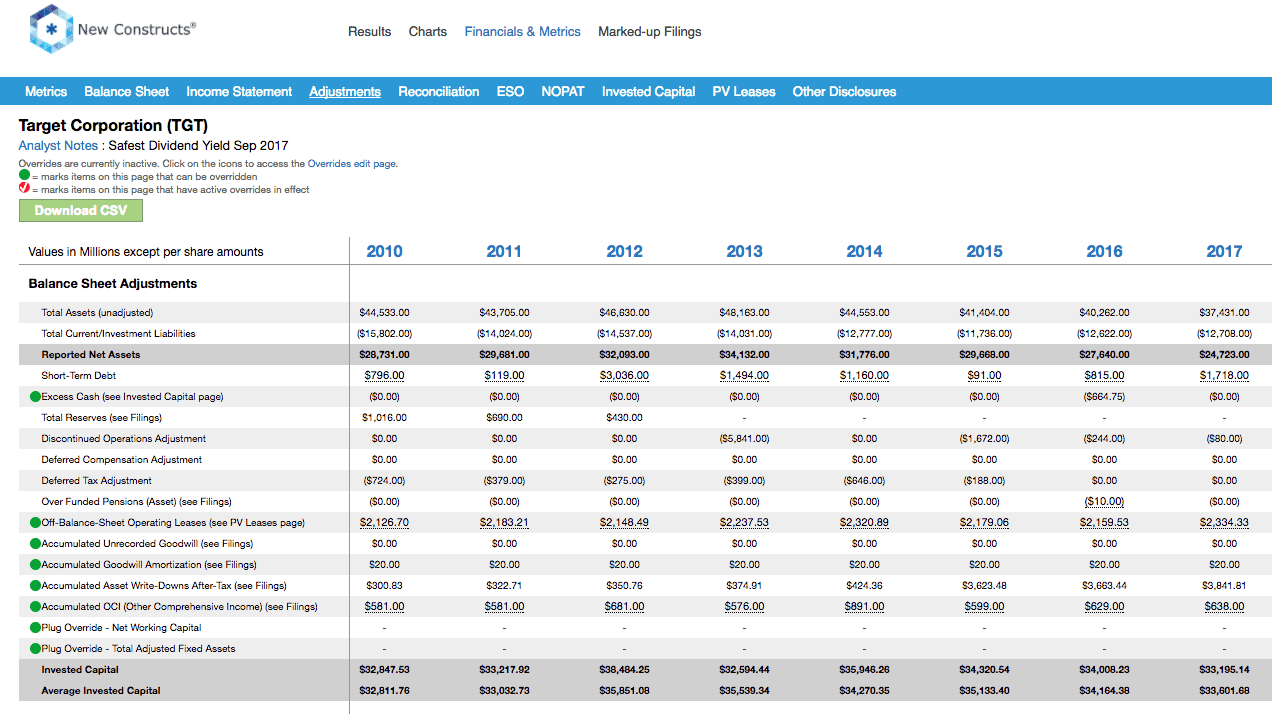
Task: Click Discontinued Operations value ($5,841.00)
Action: tap(744, 439)
